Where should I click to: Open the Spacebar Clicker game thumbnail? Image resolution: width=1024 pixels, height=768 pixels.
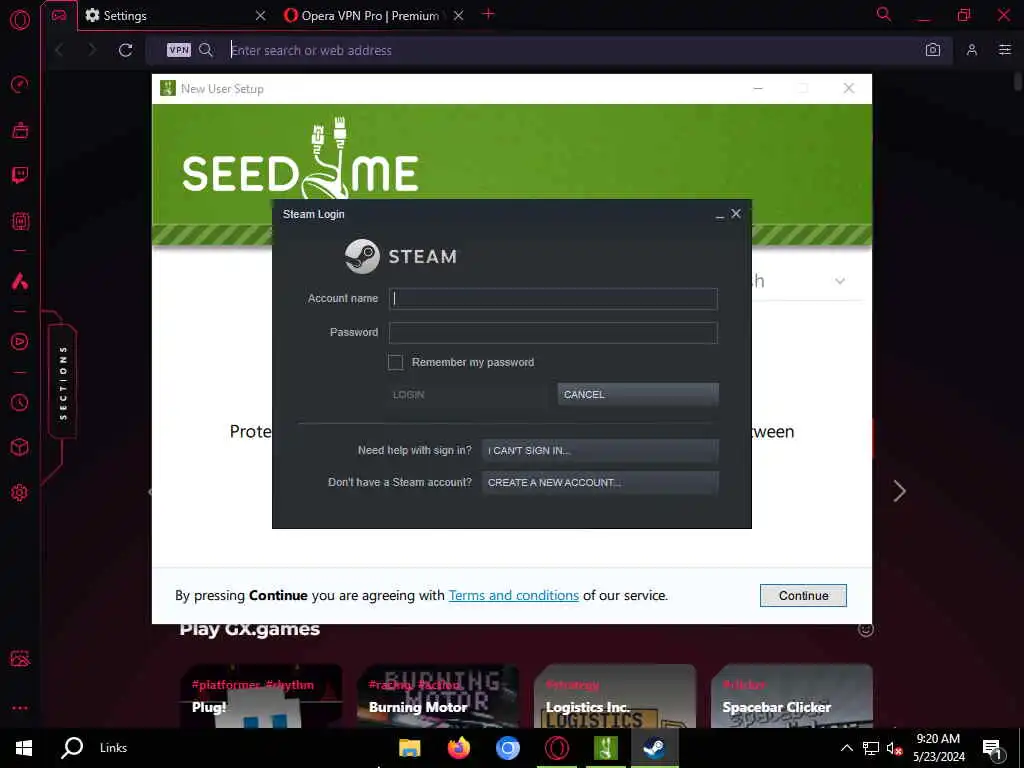(x=792, y=696)
